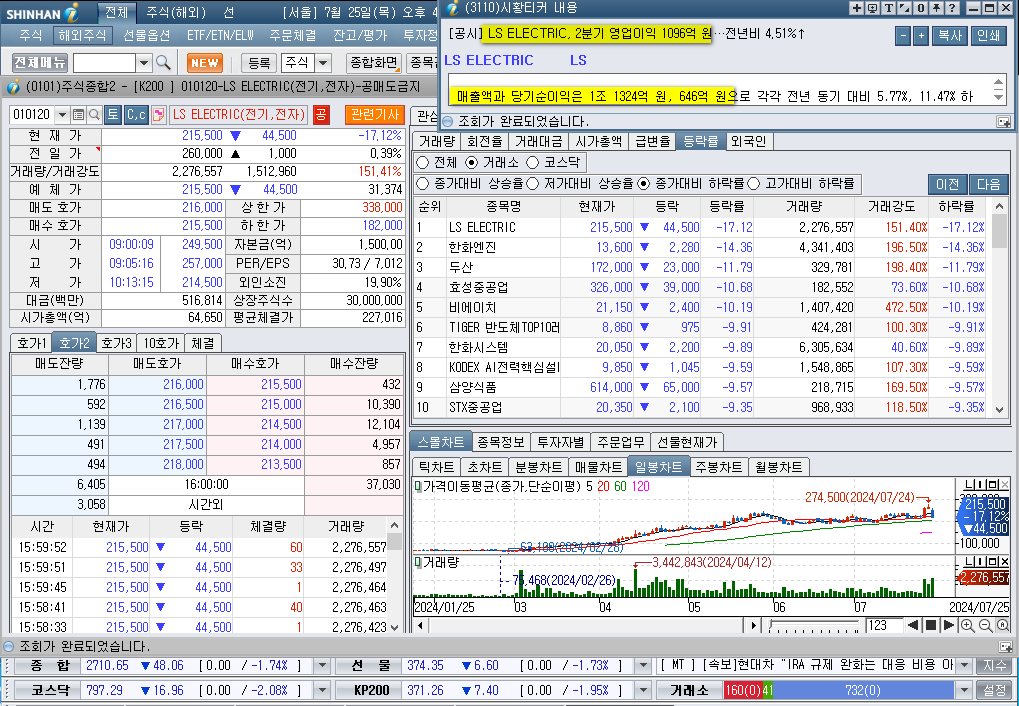Click the plus icon in the news ticker title bar
The height and width of the screenshot is (706, 1019).
[x=857, y=8]
